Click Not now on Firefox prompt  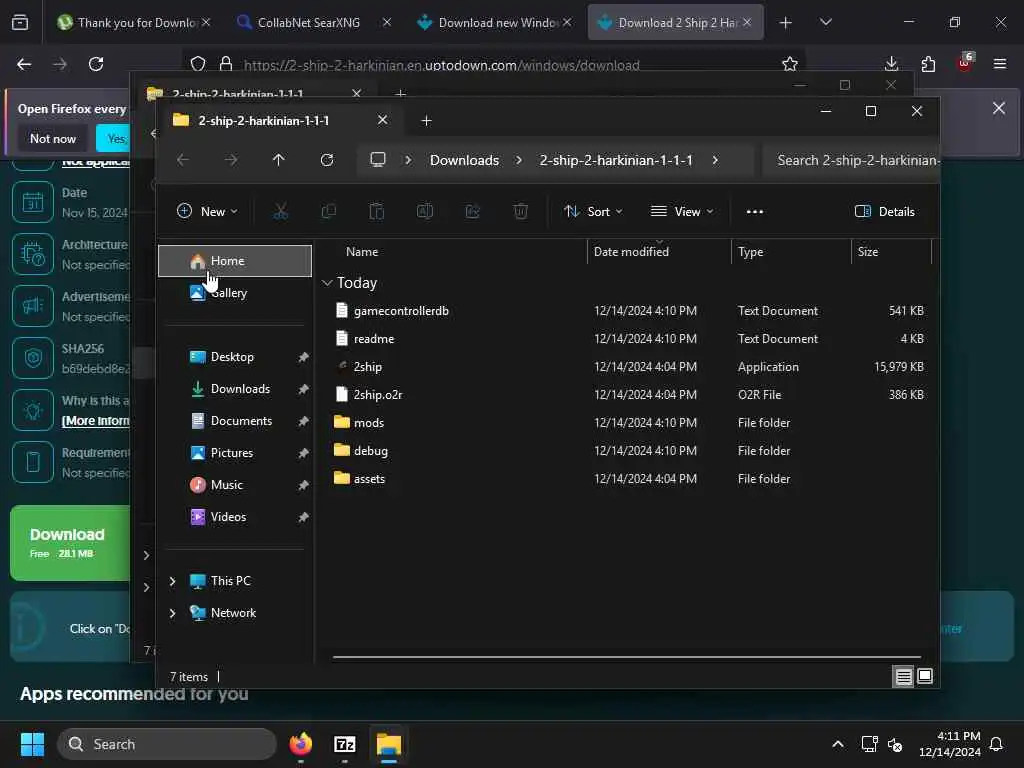pos(53,138)
